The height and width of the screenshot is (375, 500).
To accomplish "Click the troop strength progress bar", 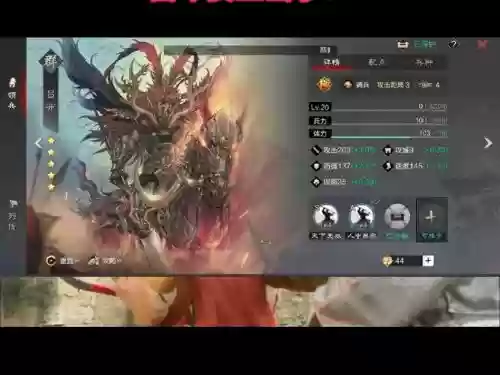I will [389, 123].
